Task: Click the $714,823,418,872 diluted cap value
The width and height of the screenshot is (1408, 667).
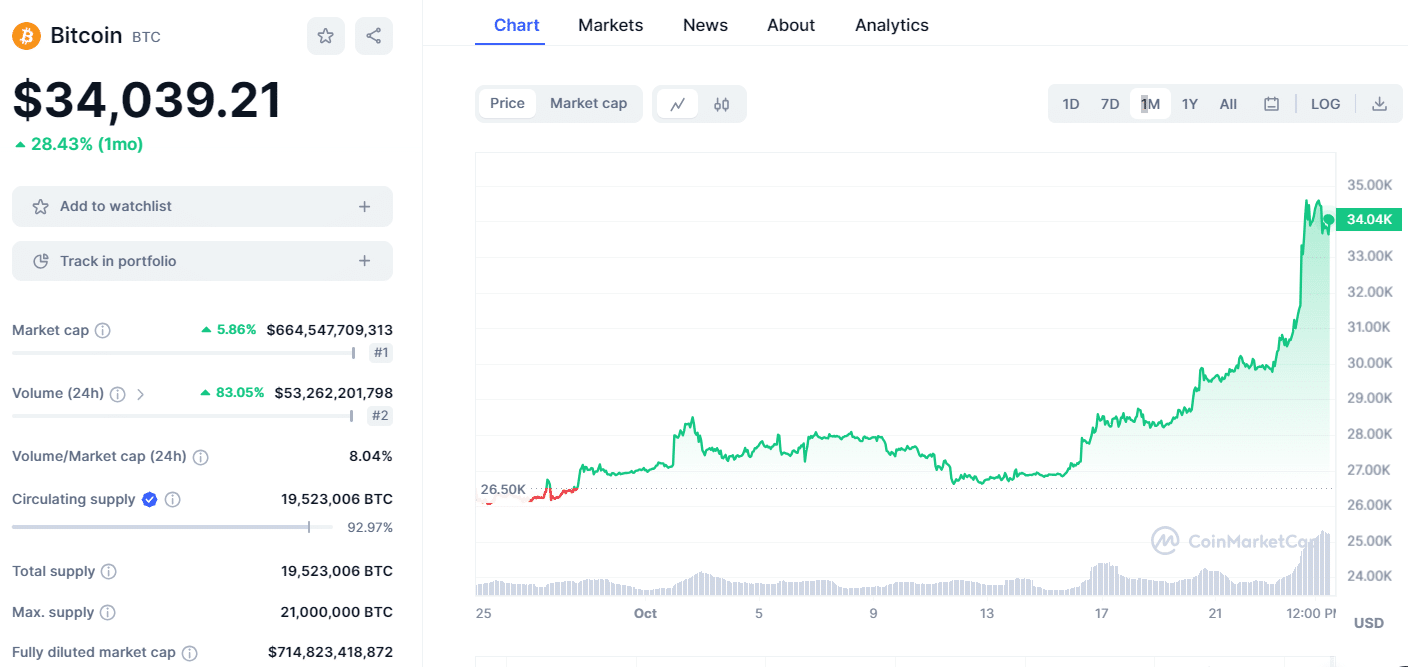Action: click(x=330, y=652)
